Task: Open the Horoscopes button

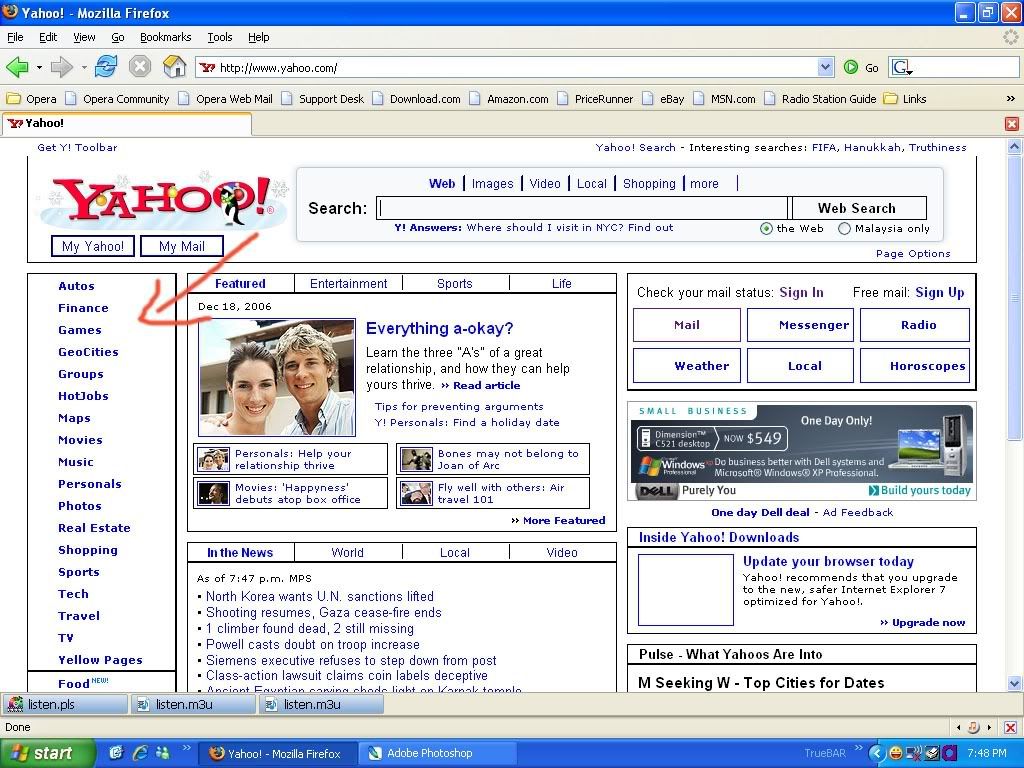Action: [x=915, y=366]
